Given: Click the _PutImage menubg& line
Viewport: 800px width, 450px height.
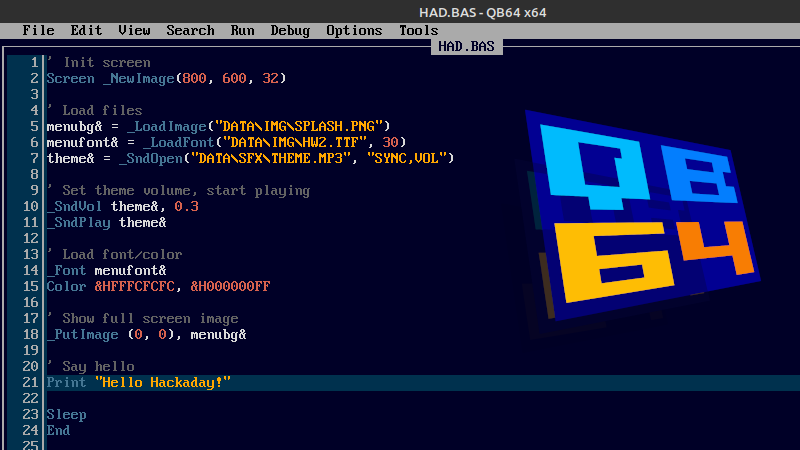Looking at the screenshot, I should point(146,335).
